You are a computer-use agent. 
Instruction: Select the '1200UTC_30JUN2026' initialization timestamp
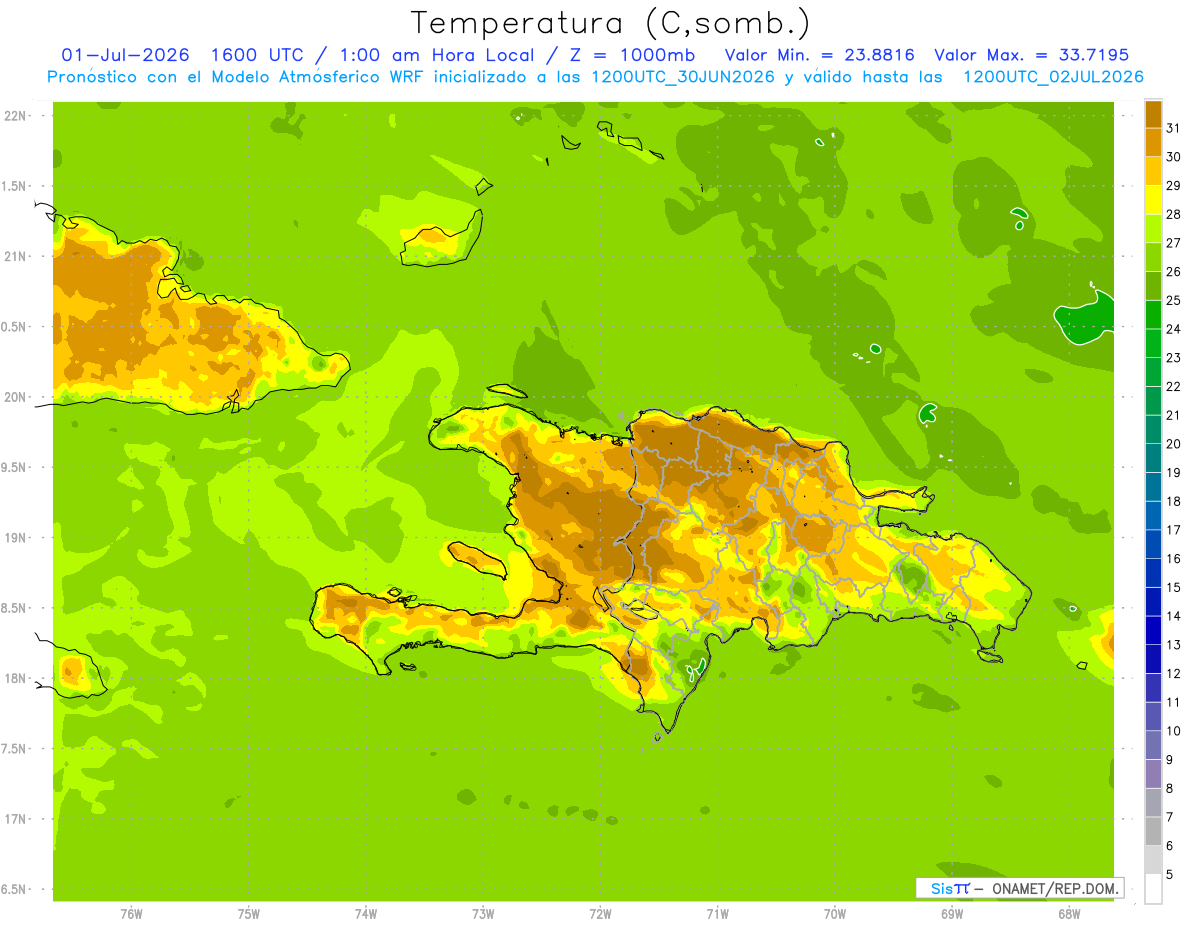point(684,77)
